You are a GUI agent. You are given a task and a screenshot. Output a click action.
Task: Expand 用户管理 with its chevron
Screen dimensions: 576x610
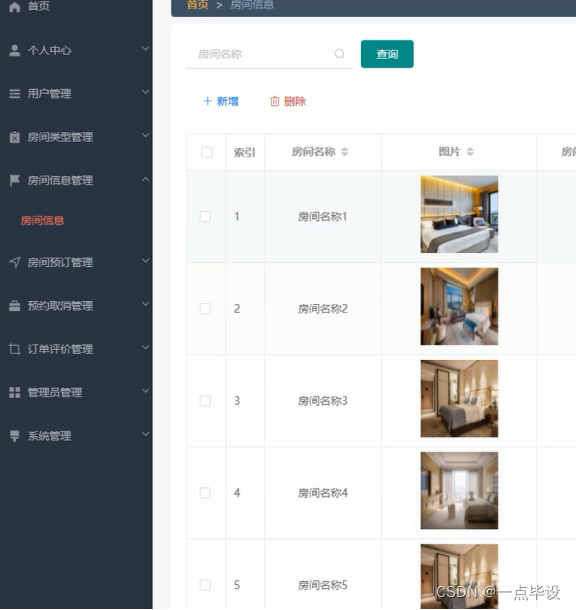tap(145, 92)
